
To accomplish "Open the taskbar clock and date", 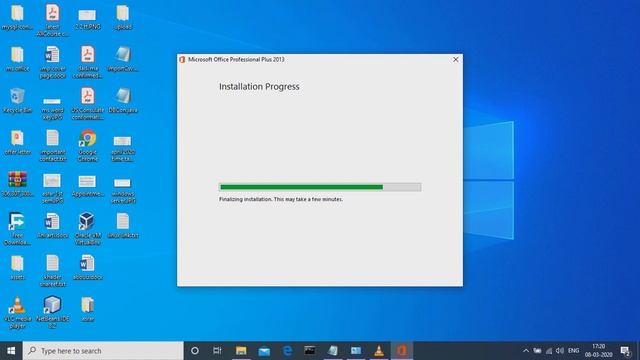I will tap(598, 351).
